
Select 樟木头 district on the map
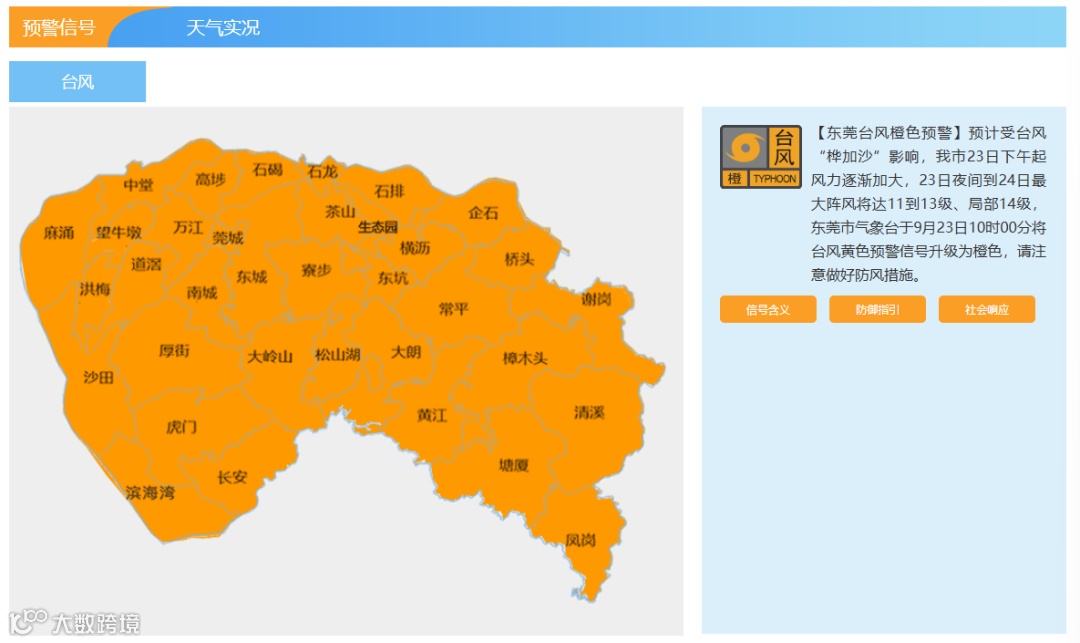click(x=525, y=358)
